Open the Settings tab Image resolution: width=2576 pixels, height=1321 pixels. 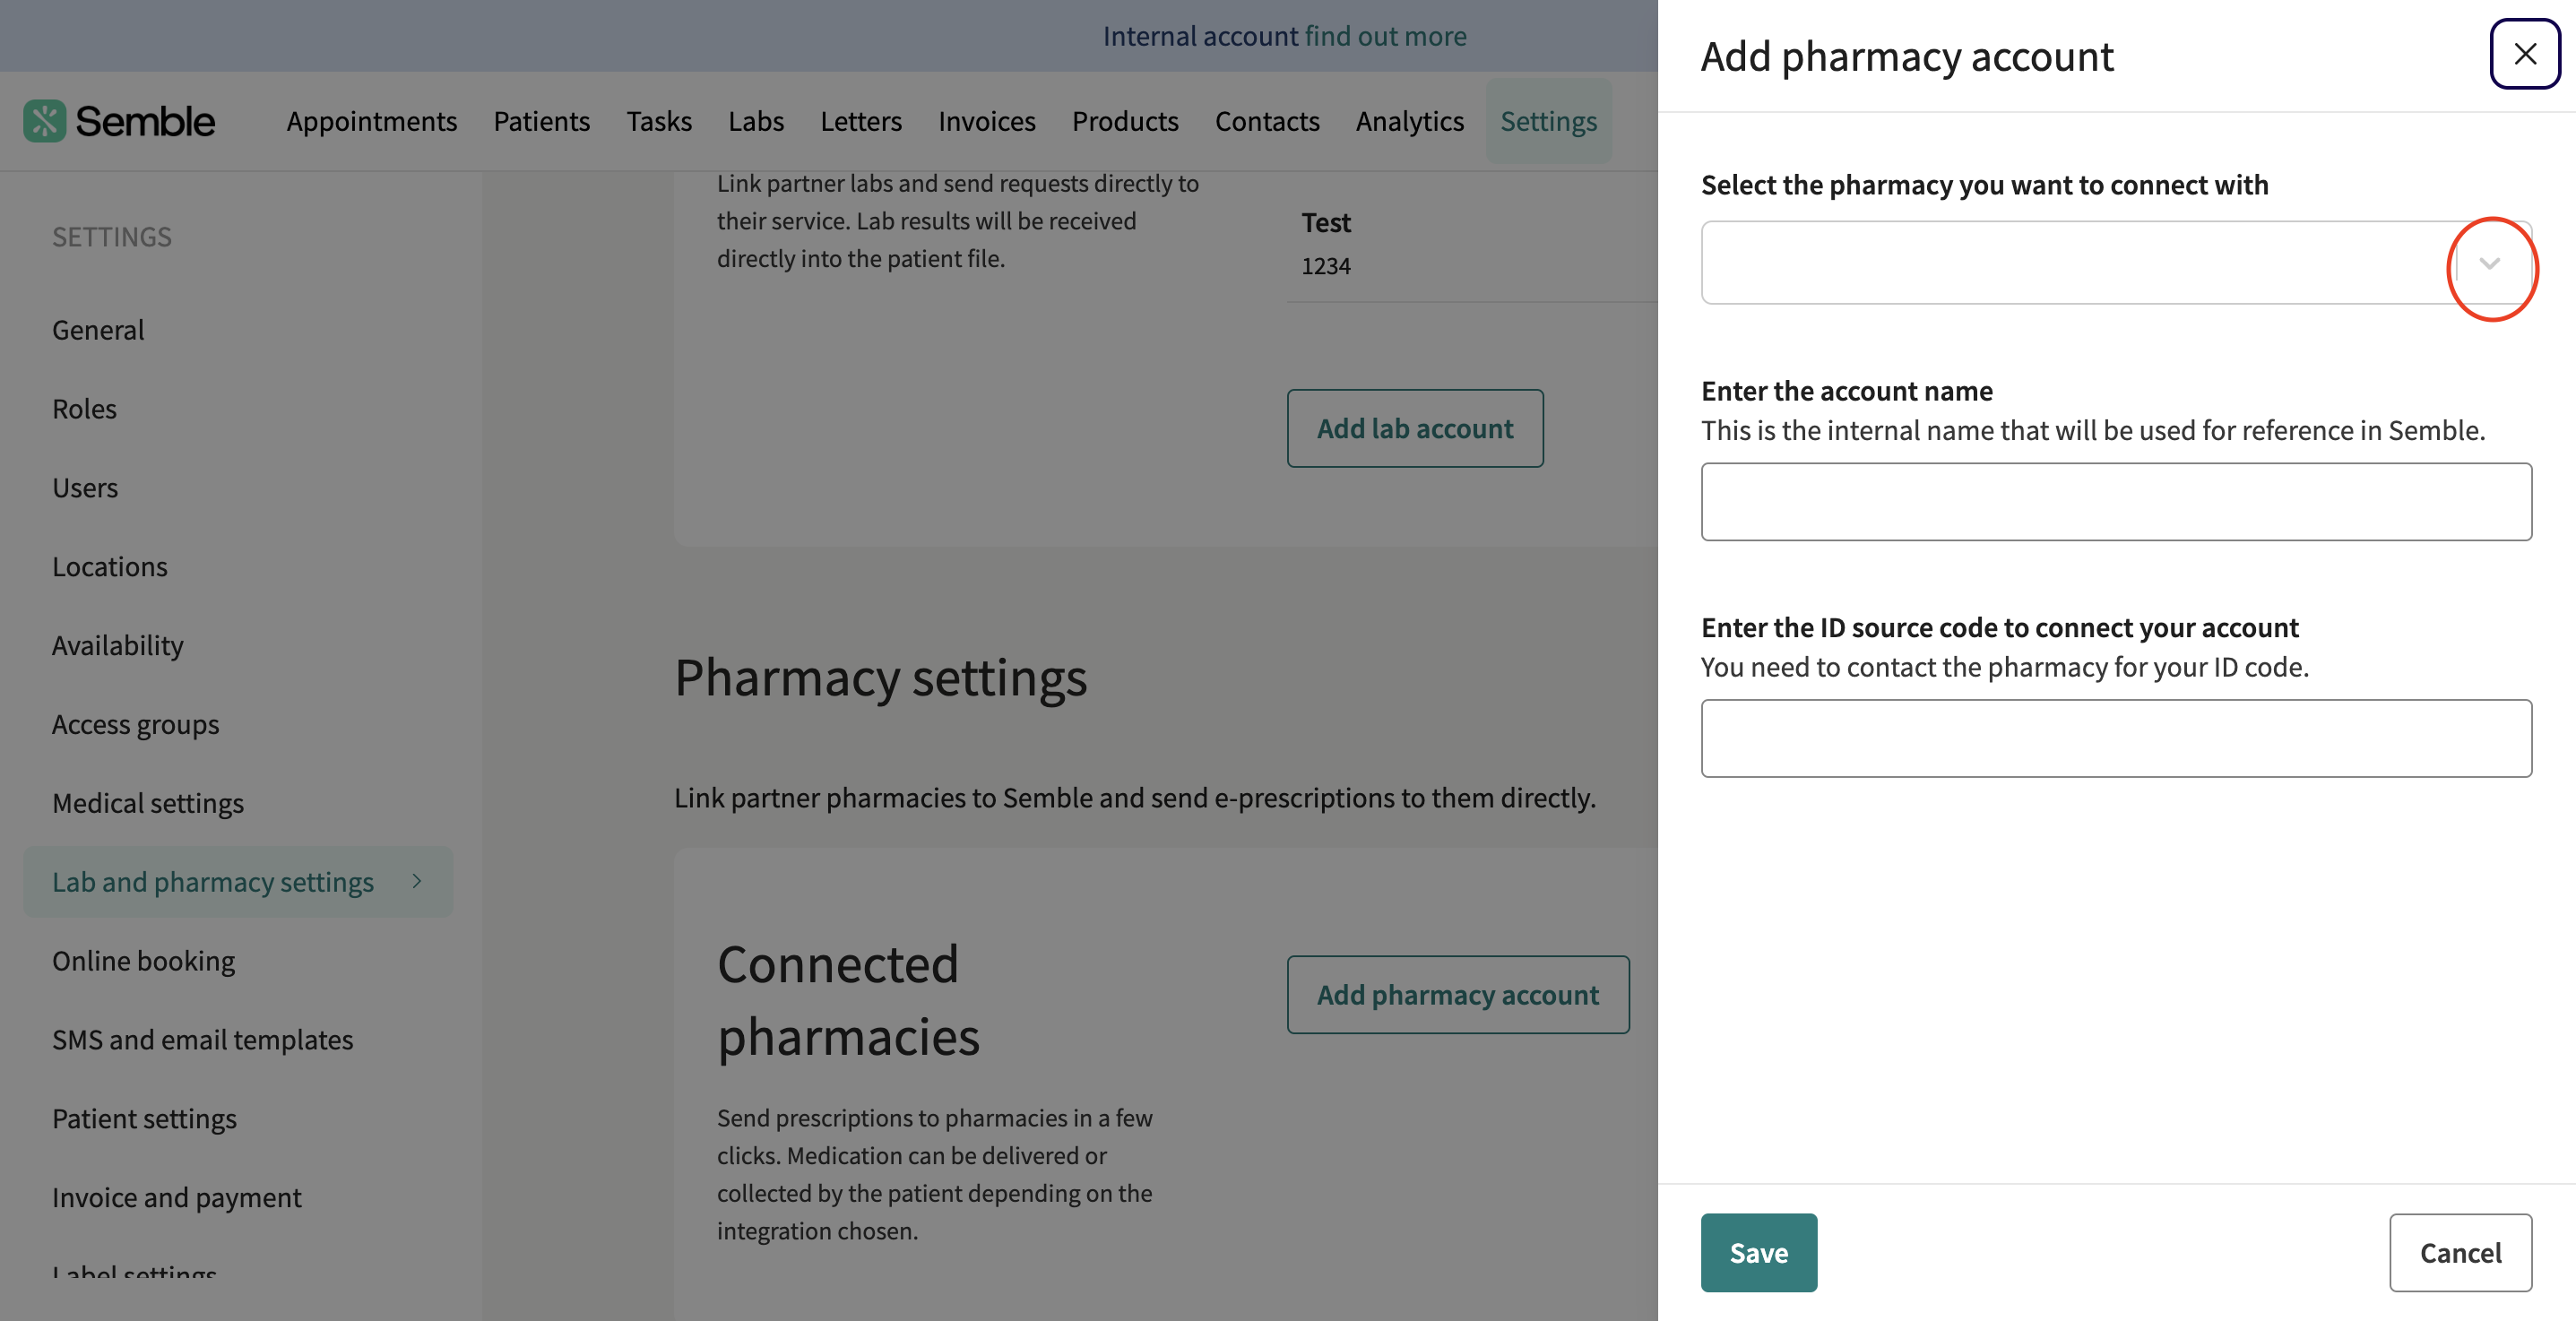pos(1549,121)
